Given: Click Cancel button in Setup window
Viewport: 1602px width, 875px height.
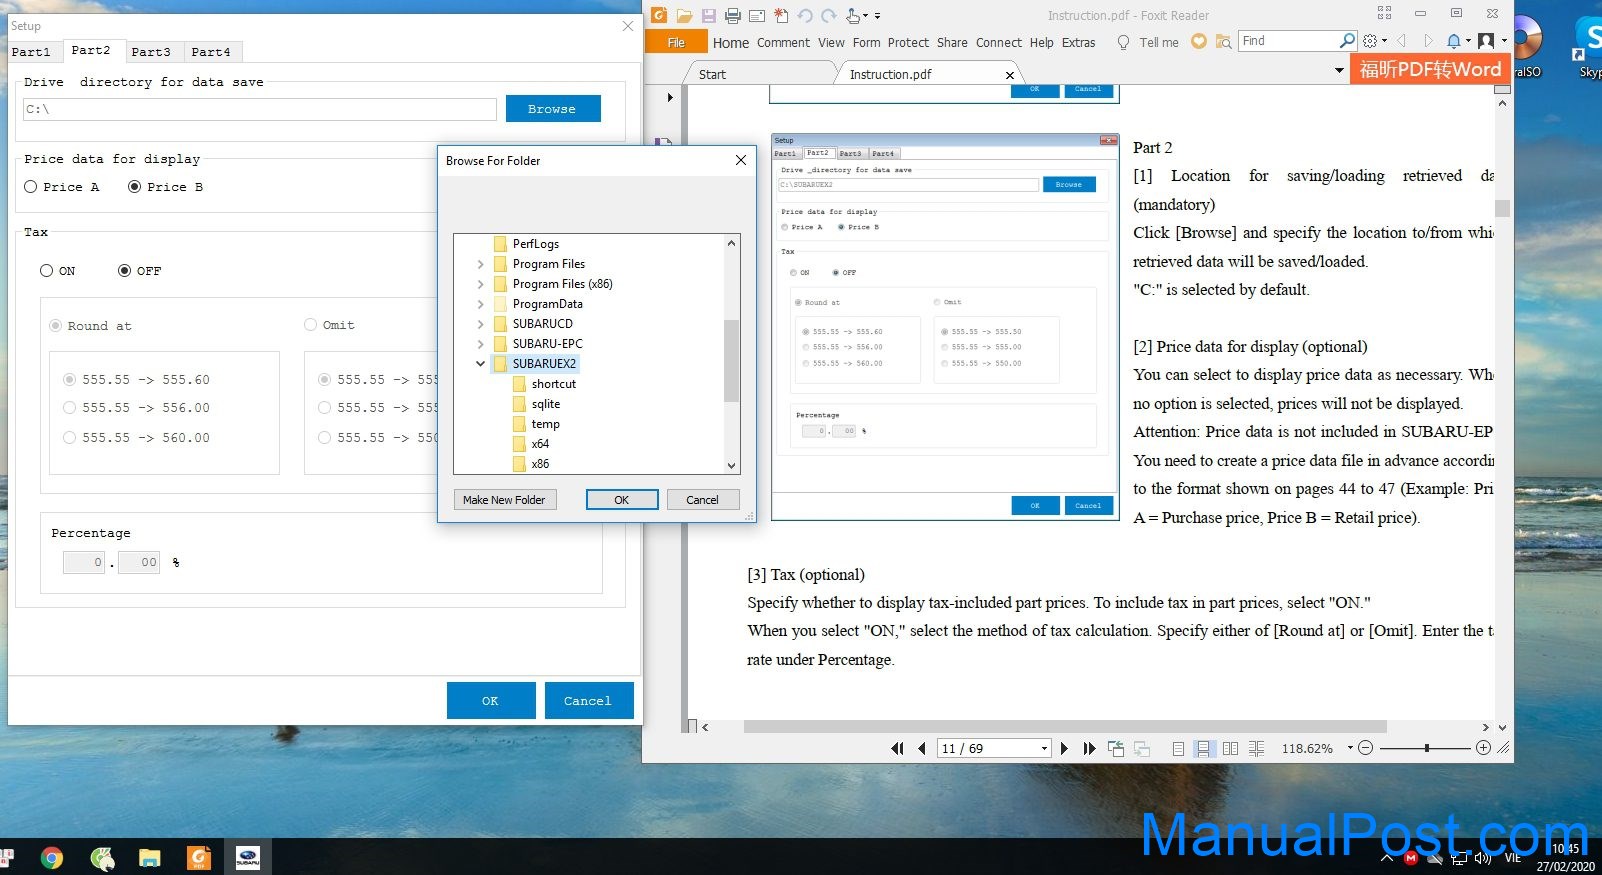Looking at the screenshot, I should (588, 701).
